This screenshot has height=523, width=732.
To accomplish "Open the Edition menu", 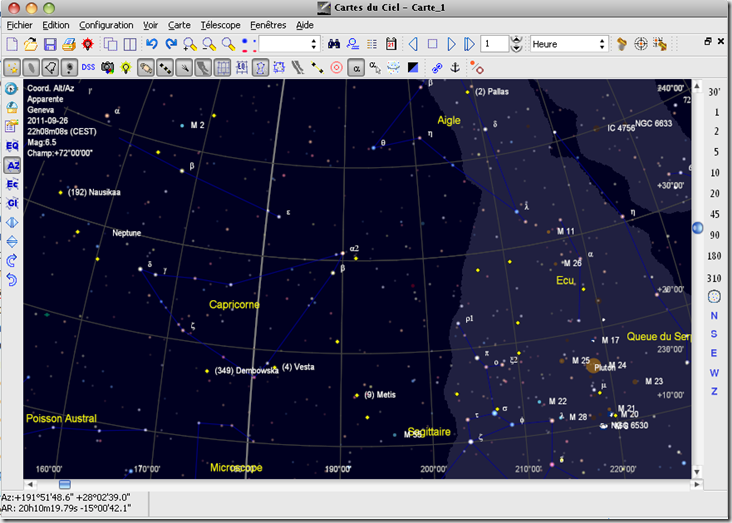I will click(x=56, y=25).
